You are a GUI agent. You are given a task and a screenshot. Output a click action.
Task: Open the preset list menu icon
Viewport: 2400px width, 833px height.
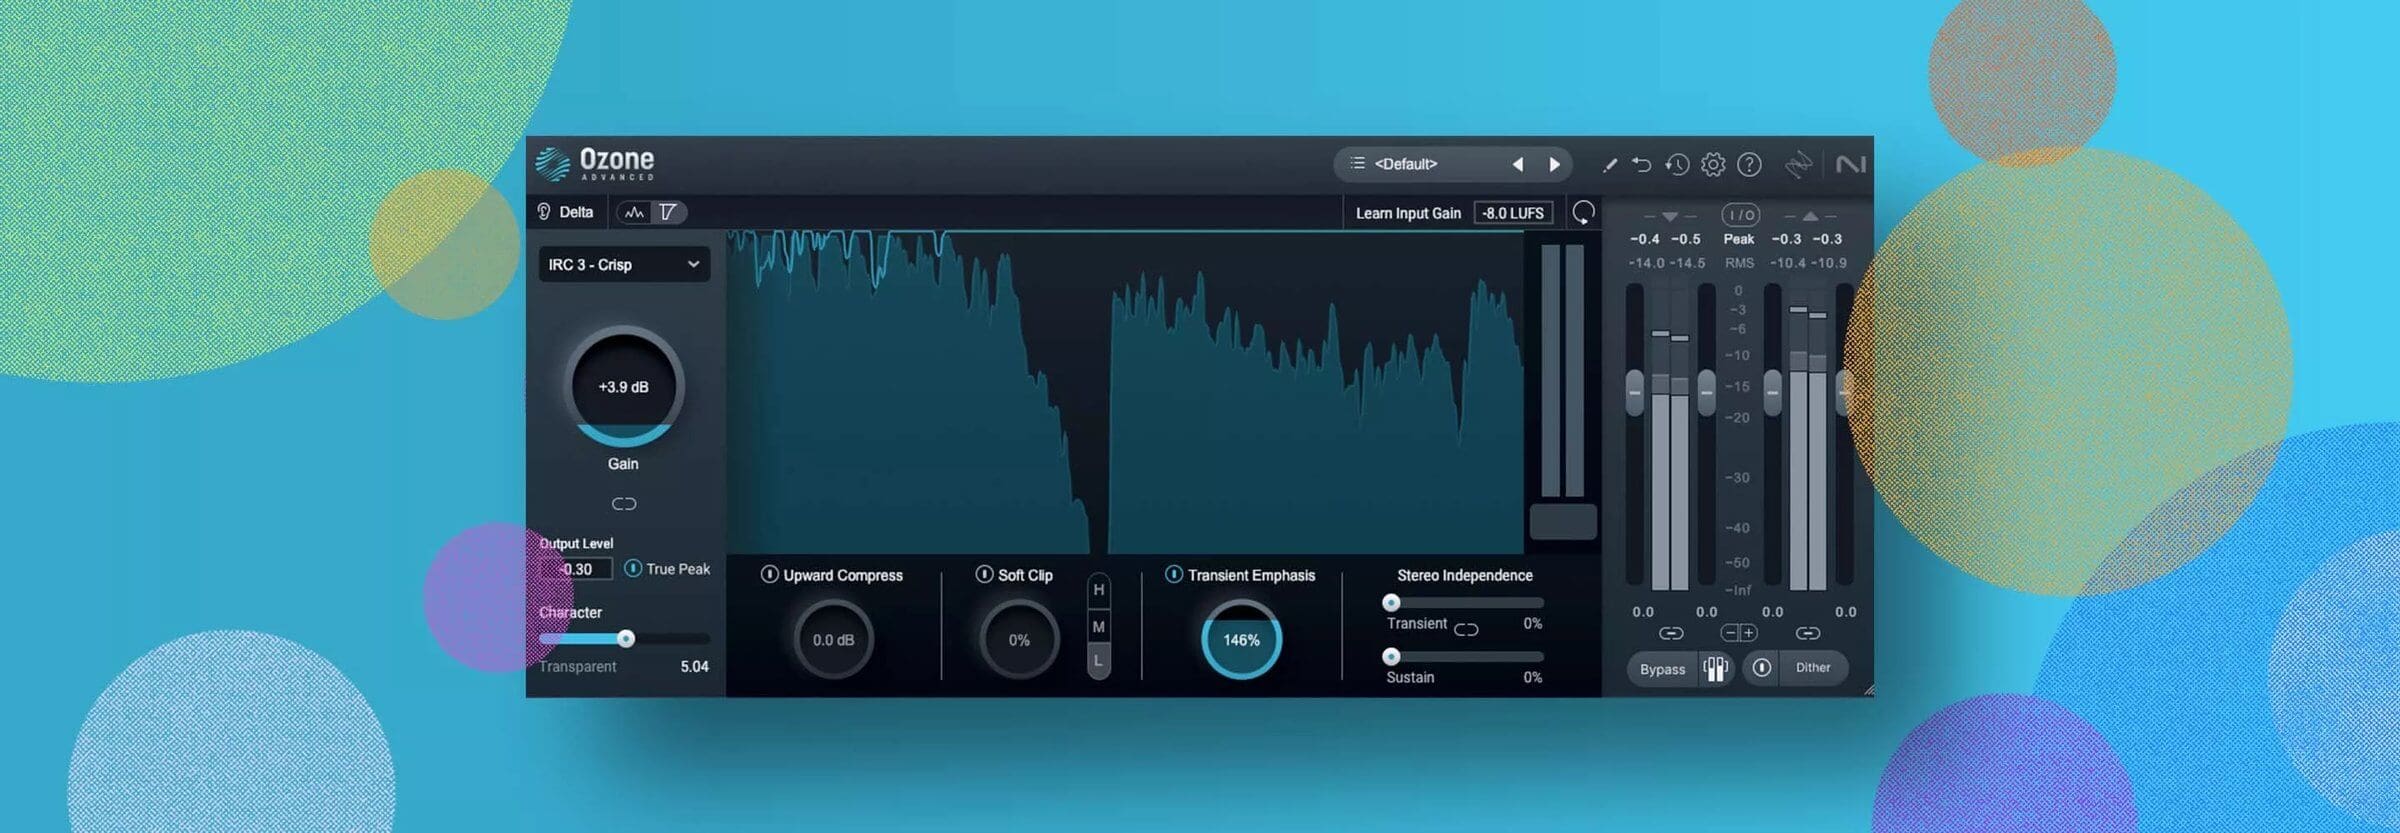pos(1357,163)
